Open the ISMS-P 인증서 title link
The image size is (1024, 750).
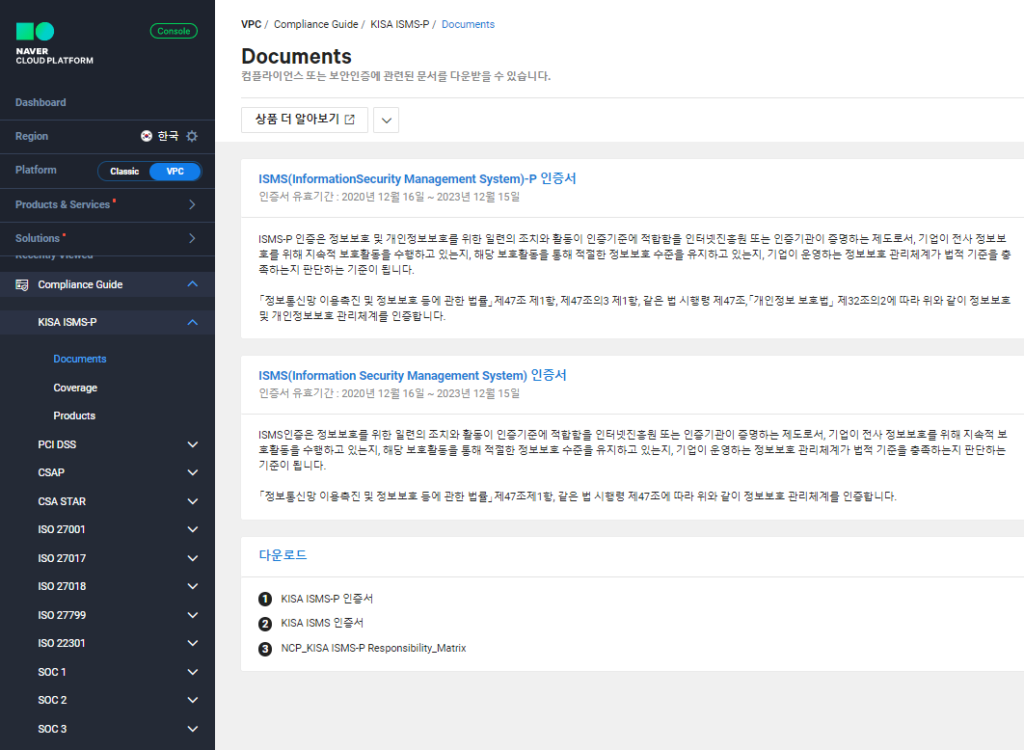pos(417,178)
